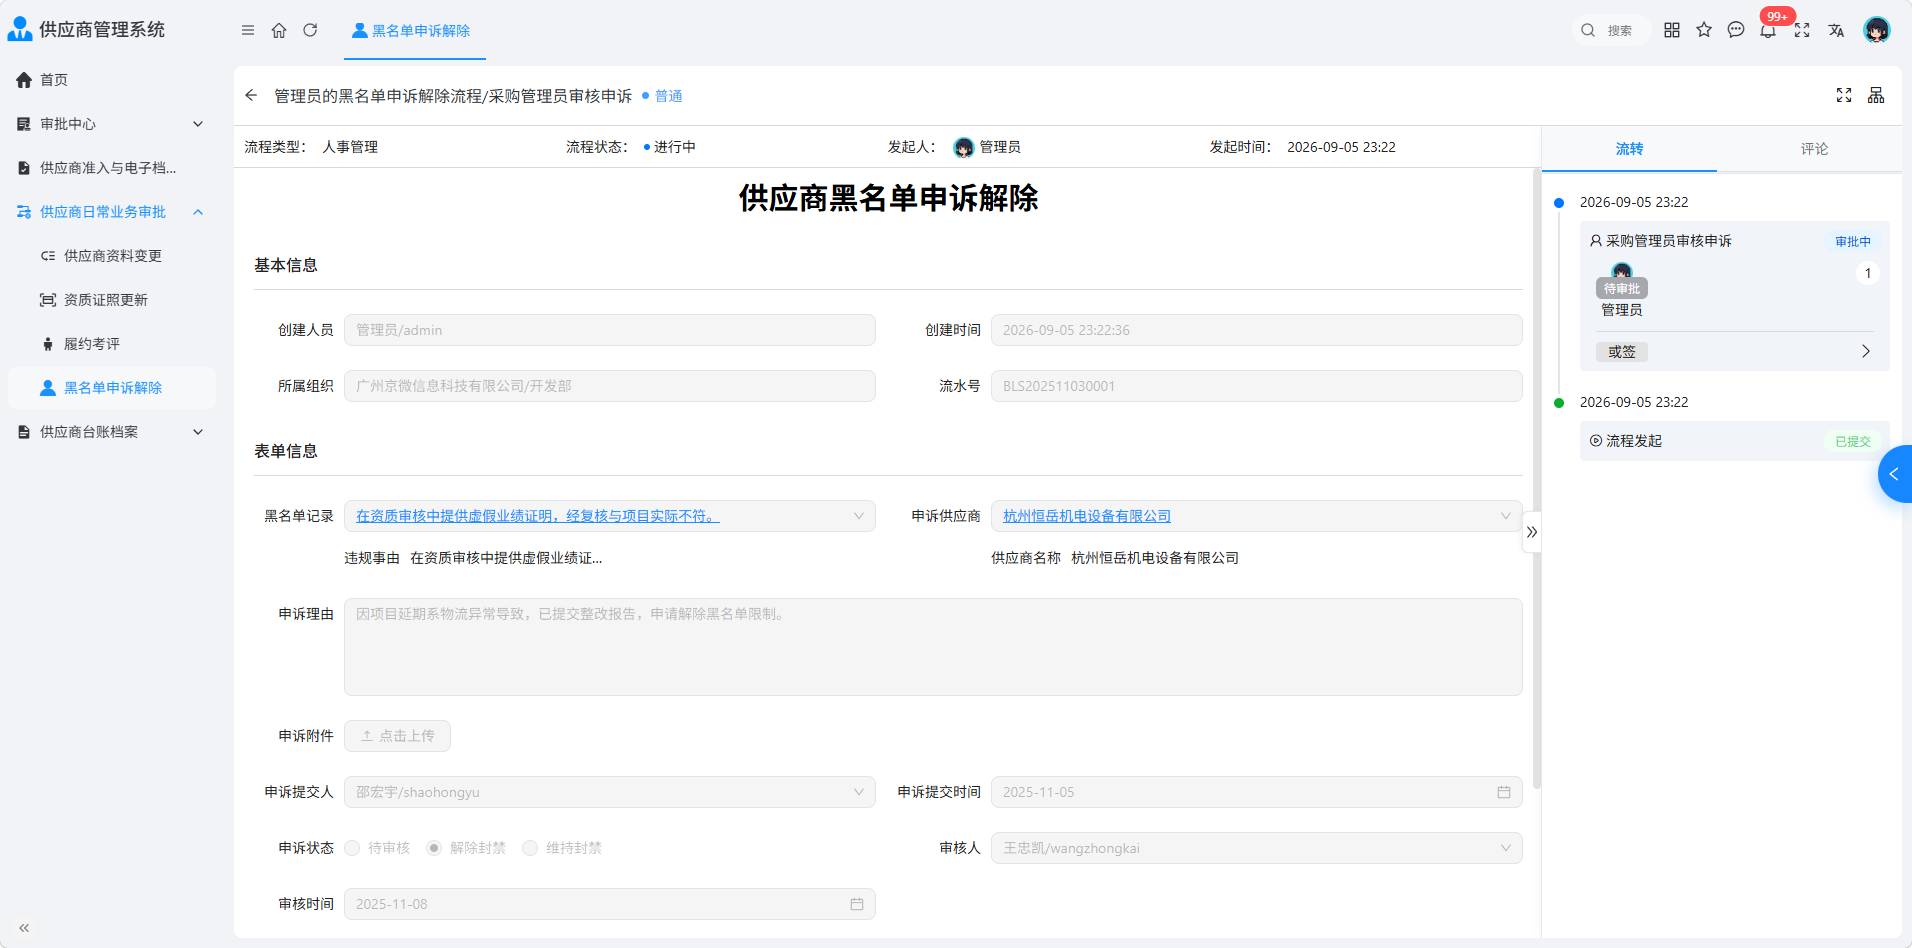1912x948 pixels.
Task: Open the home icon in top bar
Action: [279, 30]
